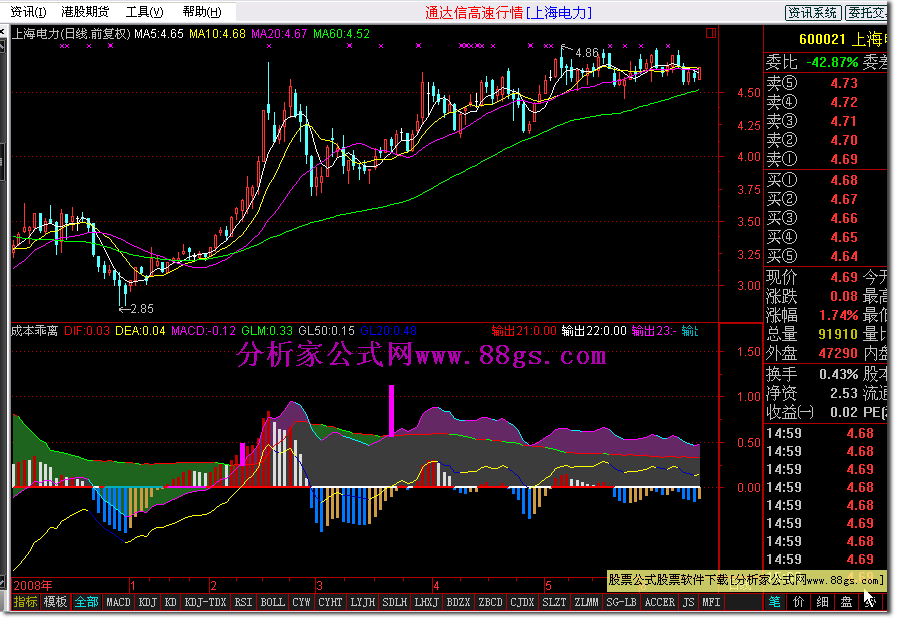Click the 买① price 4.68

844,181
